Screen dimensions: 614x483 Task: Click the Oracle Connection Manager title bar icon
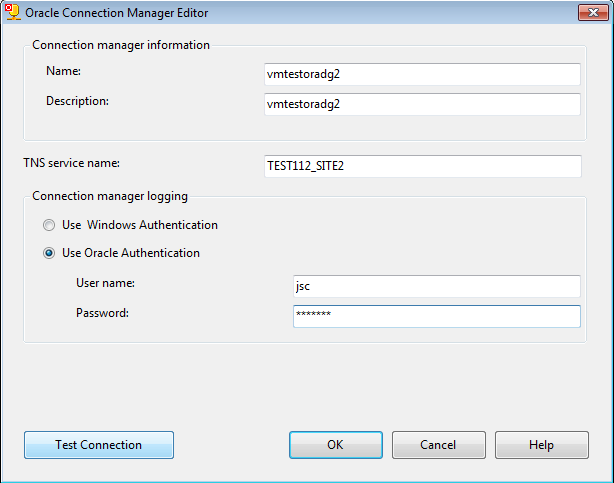coord(13,12)
